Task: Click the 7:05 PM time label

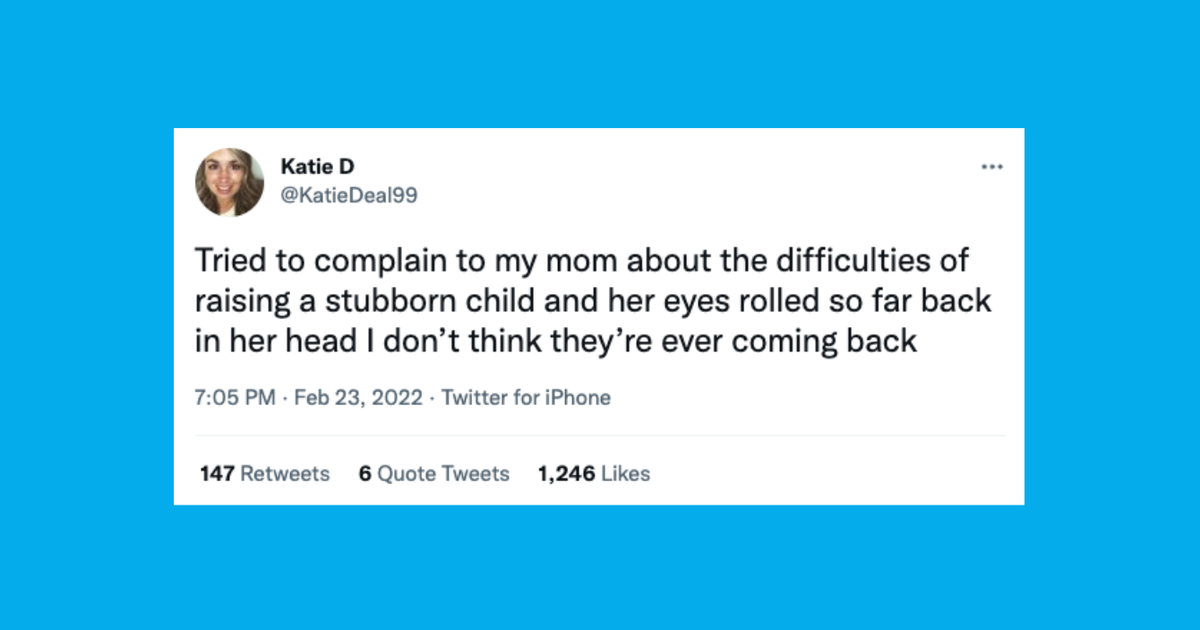Action: pyautogui.click(x=235, y=397)
